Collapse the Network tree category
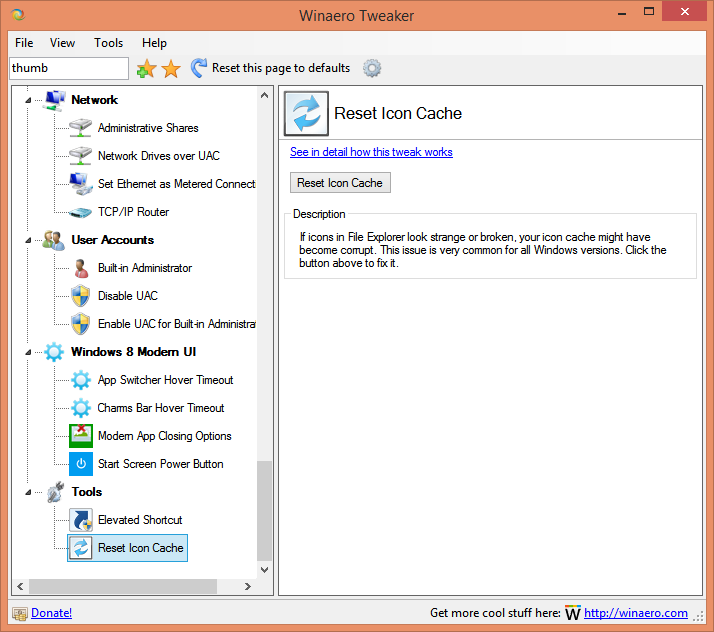The width and height of the screenshot is (714, 632). [28, 100]
